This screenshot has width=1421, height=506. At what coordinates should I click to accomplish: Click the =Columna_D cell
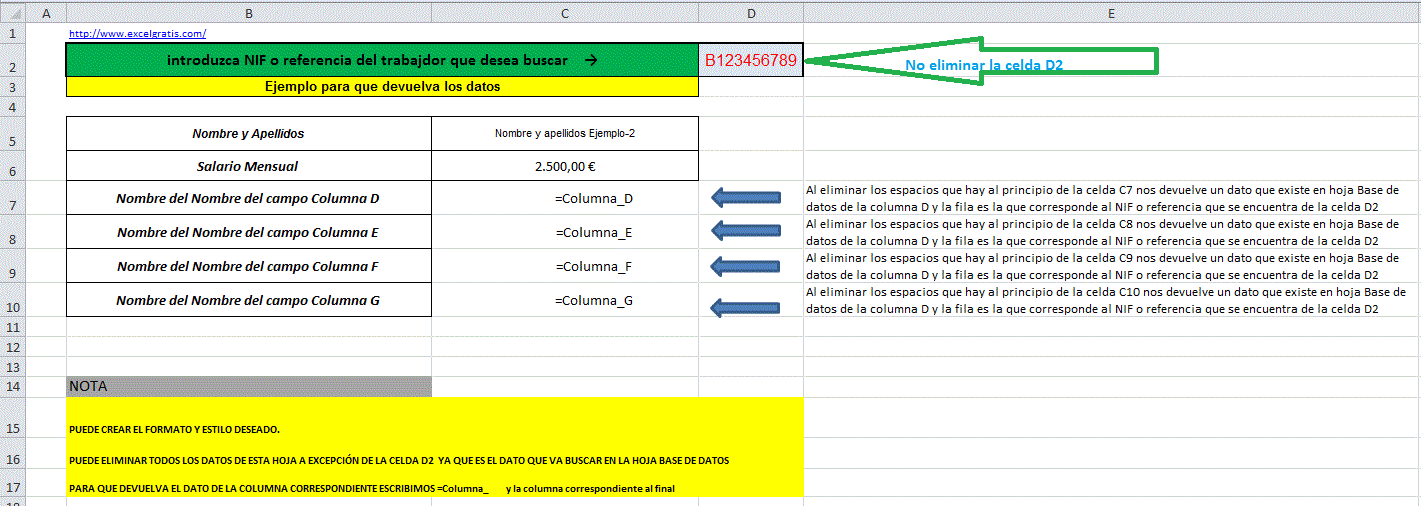point(565,198)
